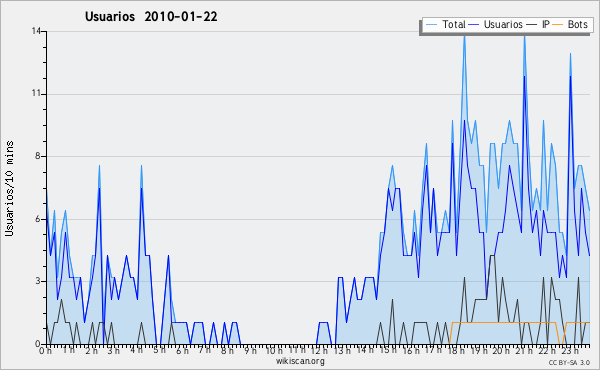The width and height of the screenshot is (600, 370).
Task: Click the x-axis label '21 h'
Action: click(x=524, y=350)
